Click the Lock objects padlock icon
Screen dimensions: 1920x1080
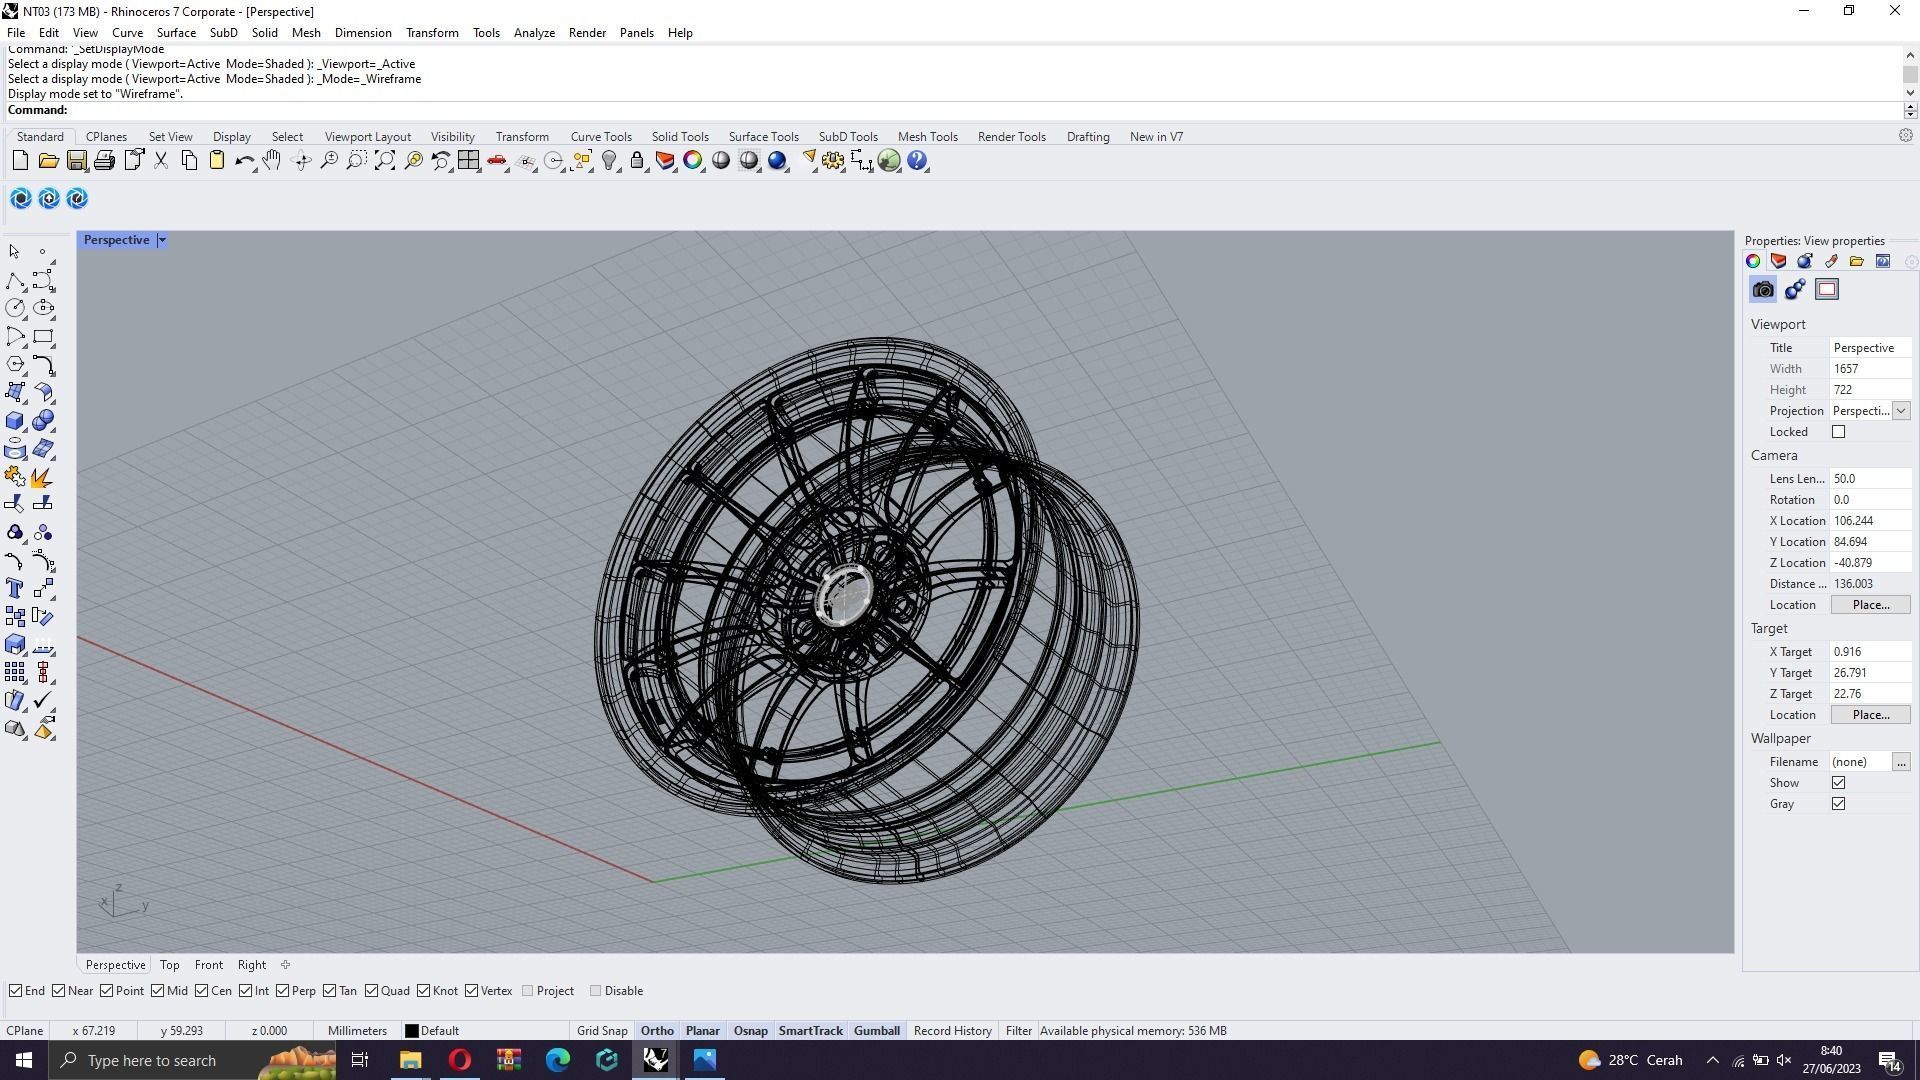[x=637, y=161]
